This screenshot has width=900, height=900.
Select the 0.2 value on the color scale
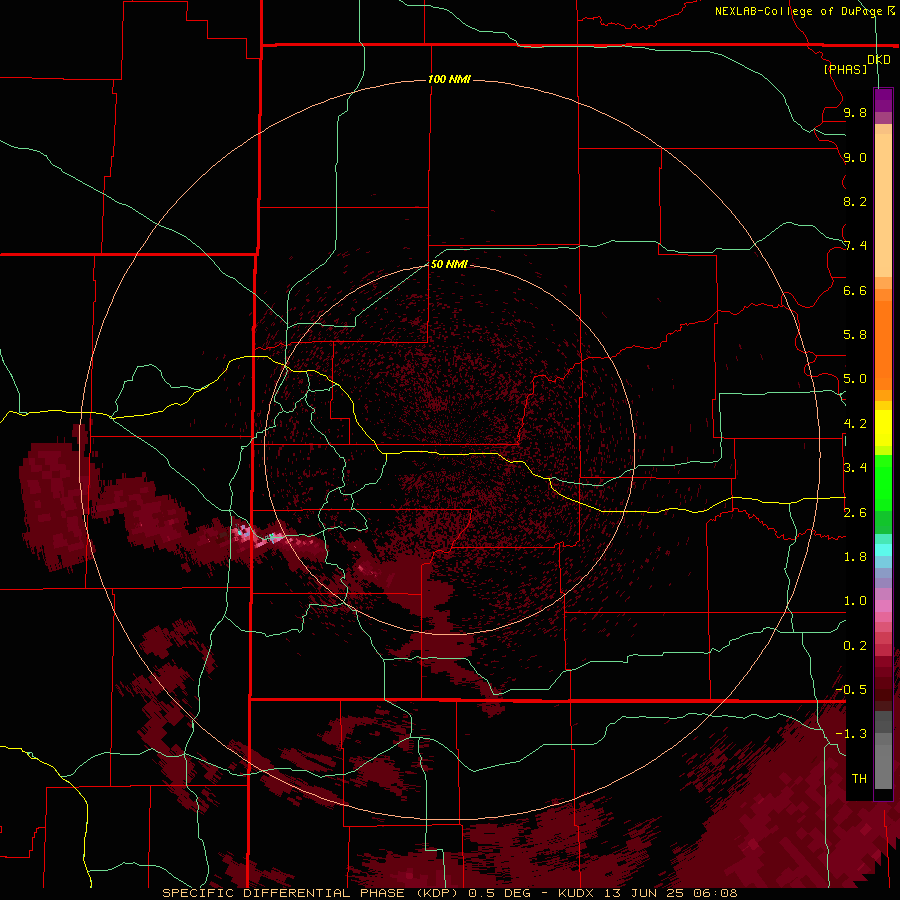pyautogui.click(x=855, y=645)
